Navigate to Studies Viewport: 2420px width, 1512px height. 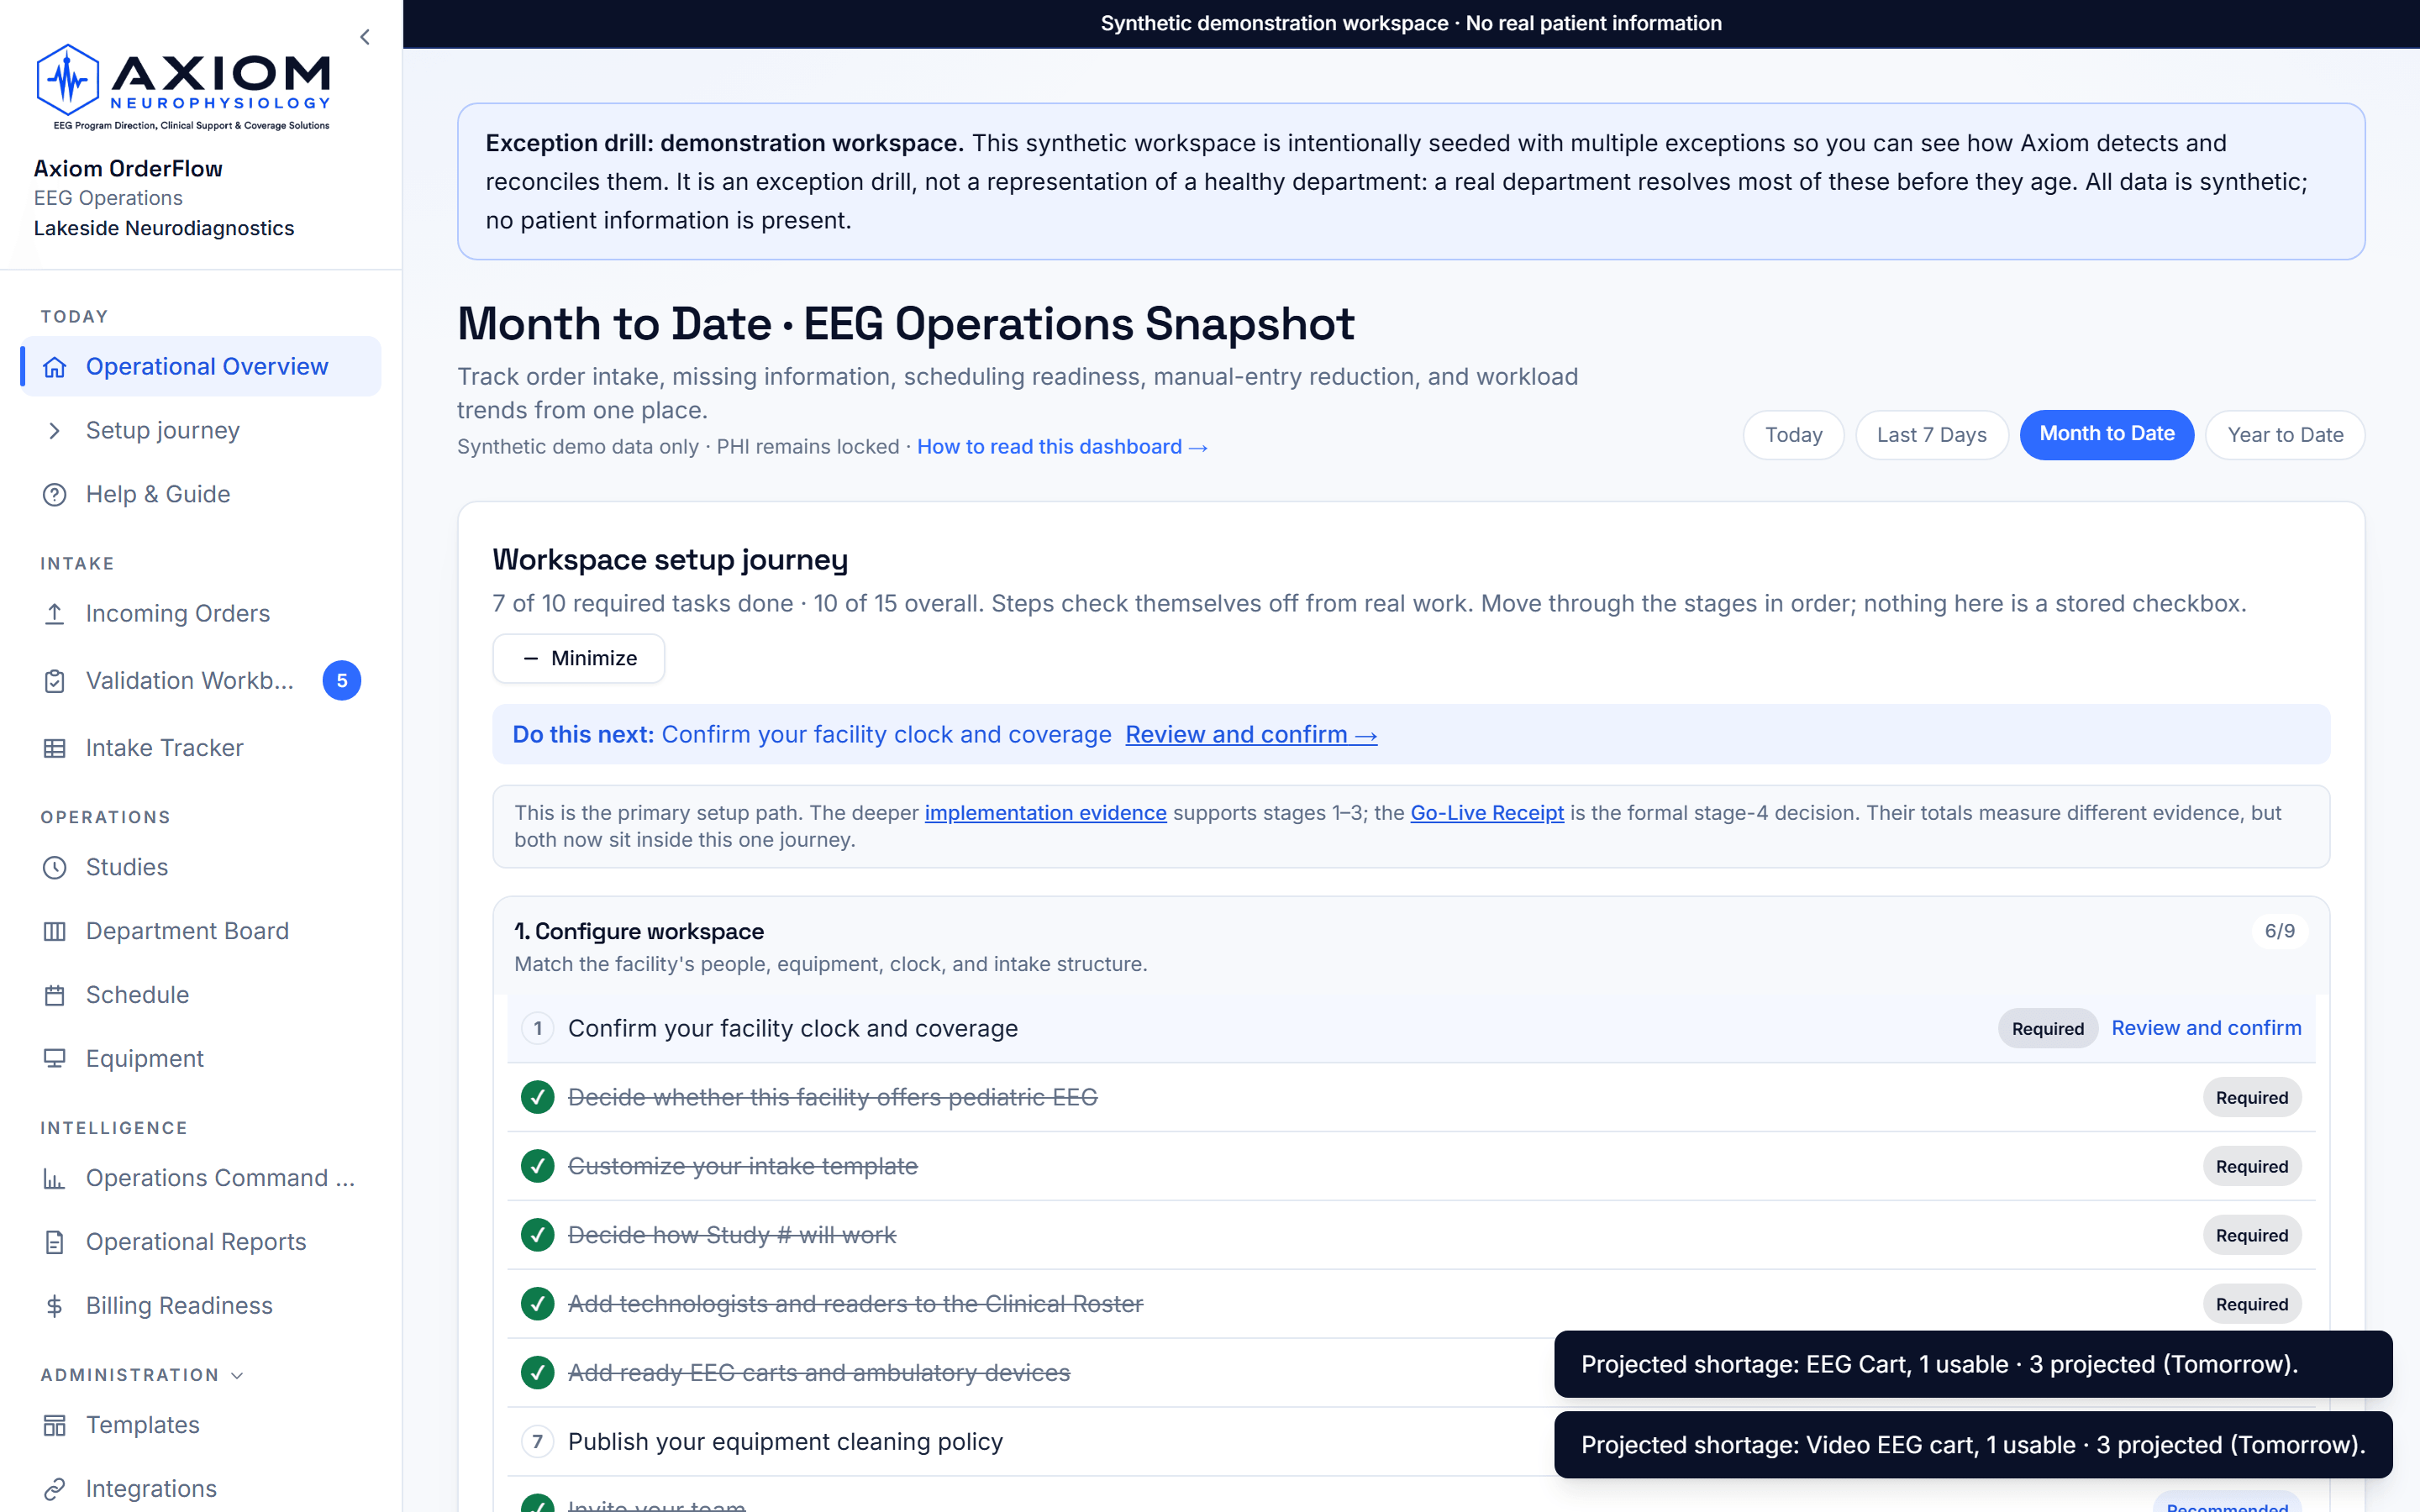coord(200,868)
